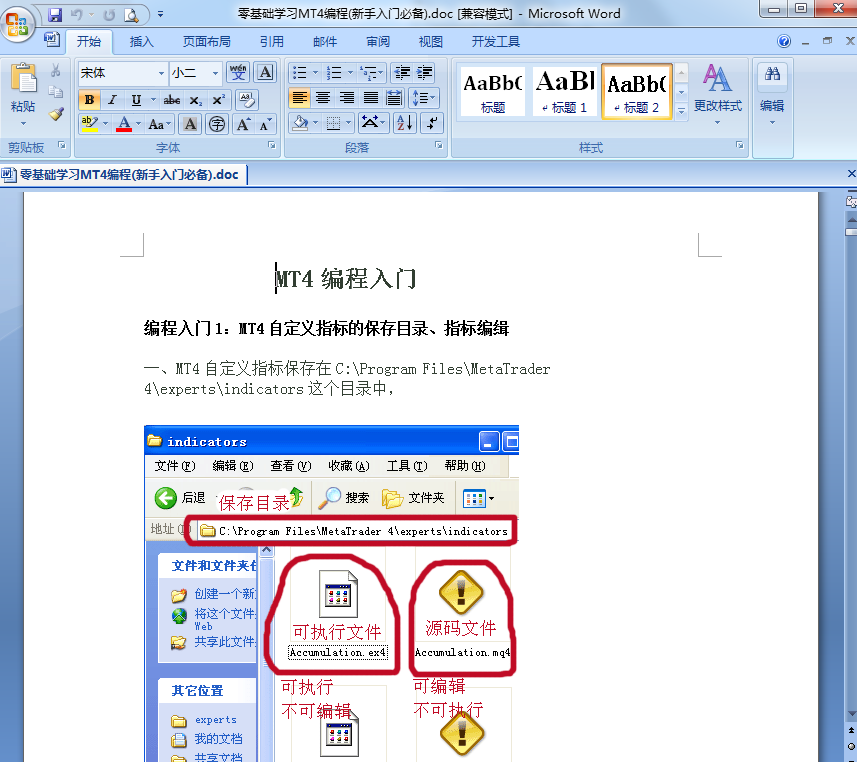This screenshot has height=762, width=857.
Task: Apply paragraph shading fill color
Action: pos(300,123)
